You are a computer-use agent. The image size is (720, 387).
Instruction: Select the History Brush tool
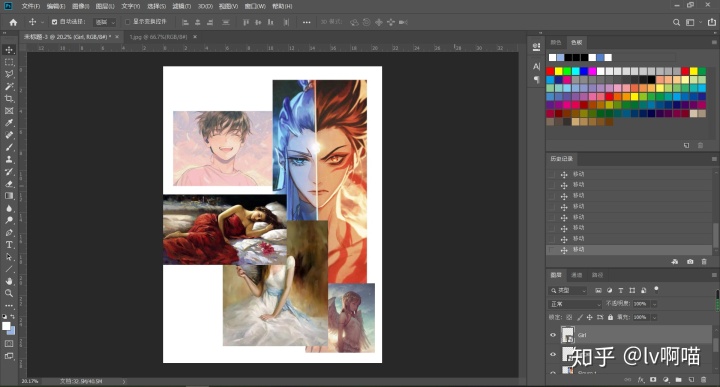(x=9, y=172)
